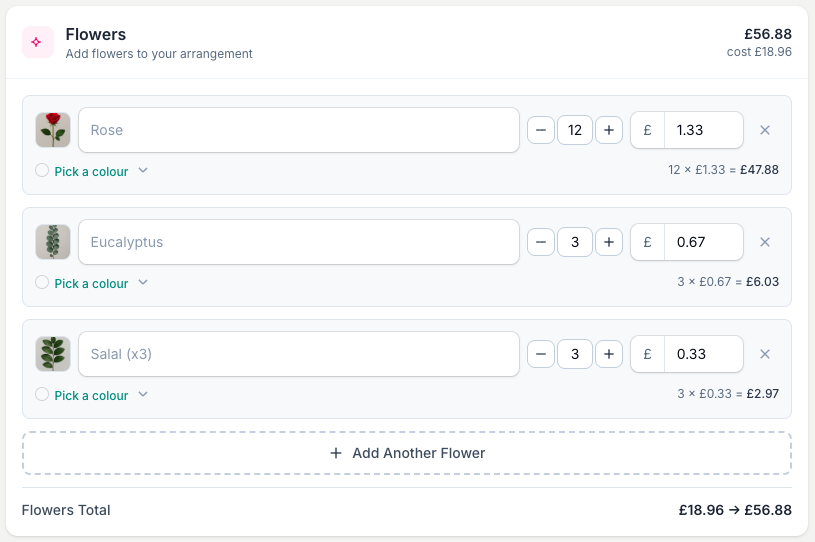Open the Rose colour swatch circle
The width and height of the screenshot is (815, 542).
[42, 170]
